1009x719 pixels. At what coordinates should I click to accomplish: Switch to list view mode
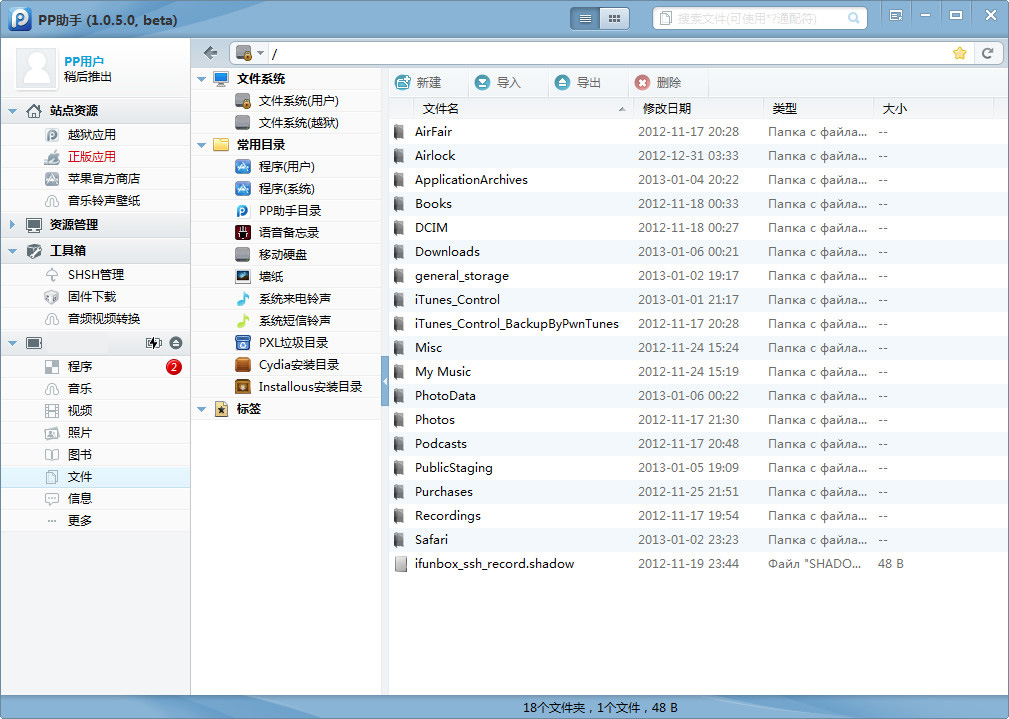tap(585, 18)
